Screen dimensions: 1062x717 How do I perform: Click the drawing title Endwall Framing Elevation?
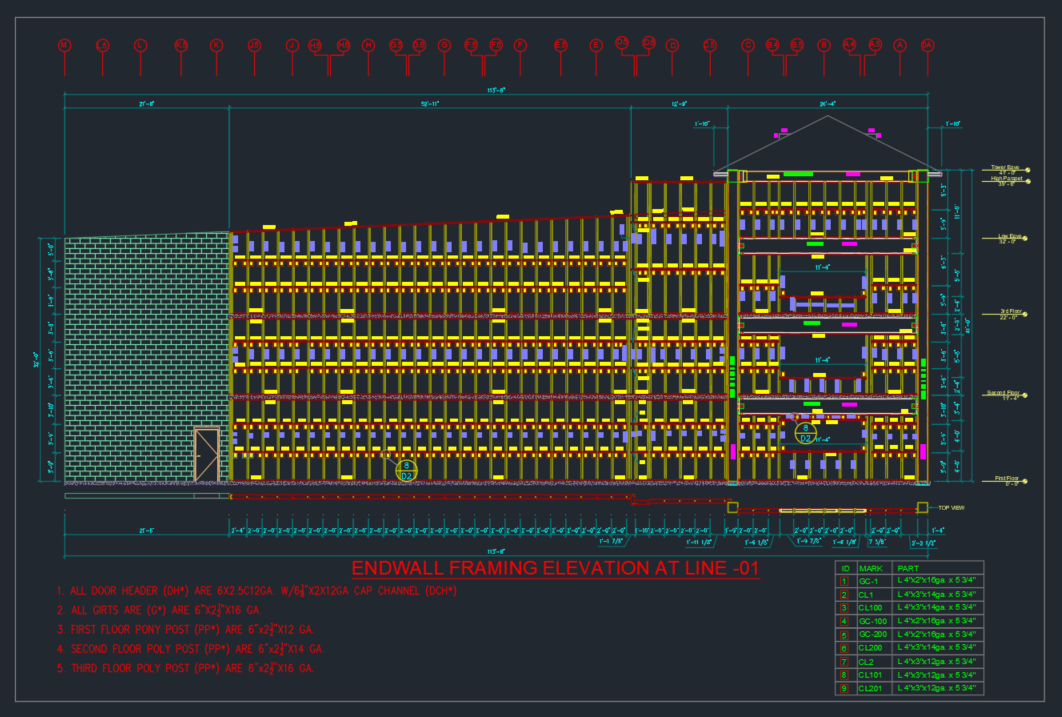coord(555,569)
